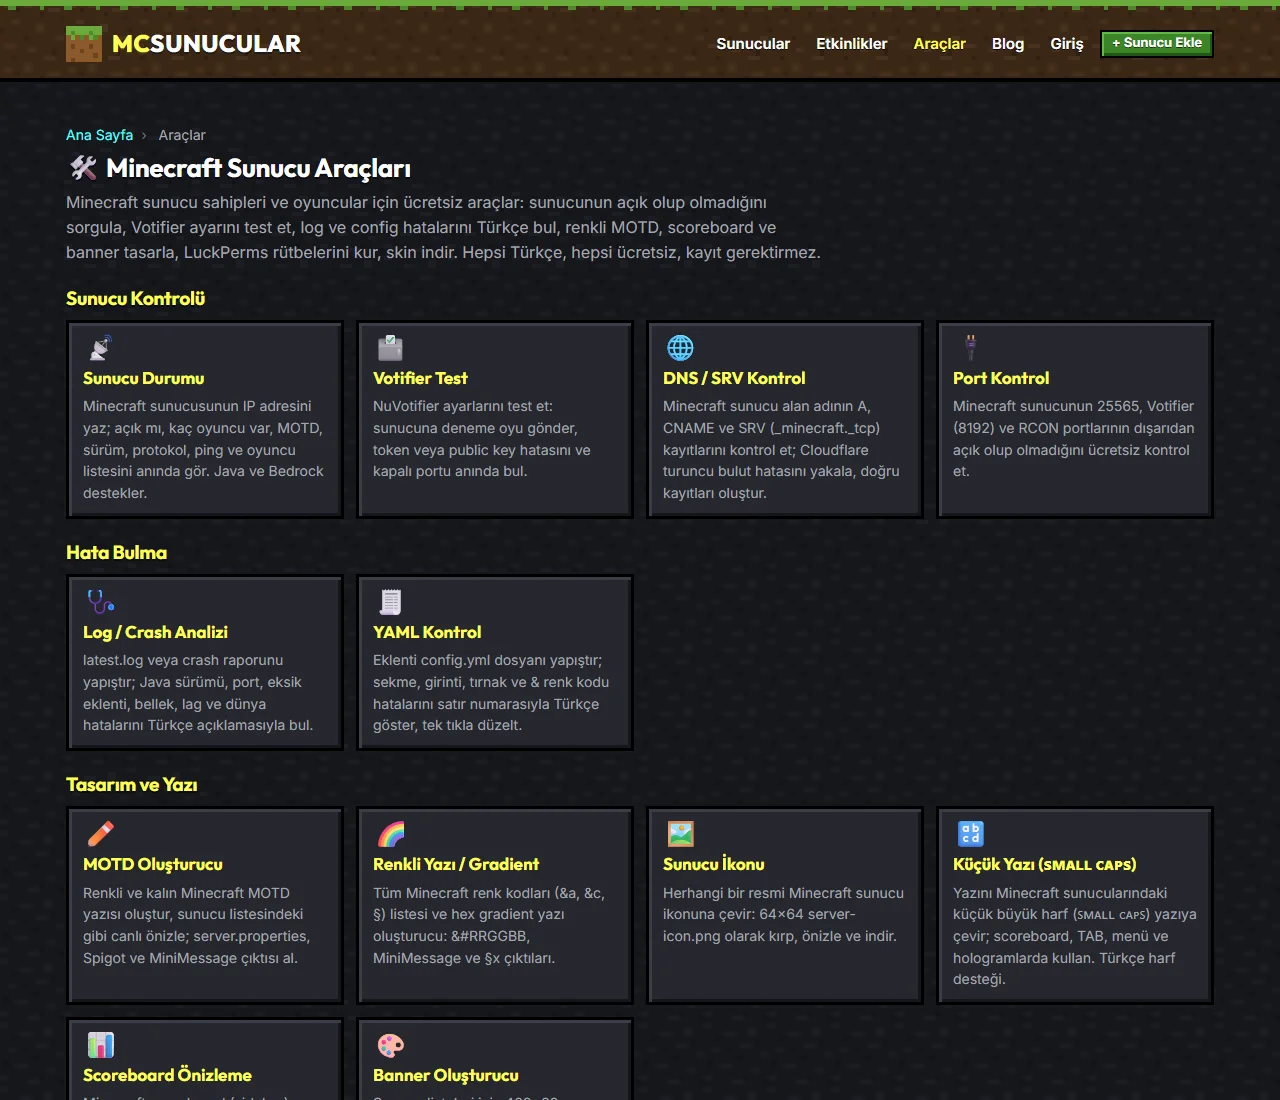The height and width of the screenshot is (1100, 1280).
Task: Click the pencil icon on MOTD Oluşturucu card
Action: pyautogui.click(x=100, y=834)
